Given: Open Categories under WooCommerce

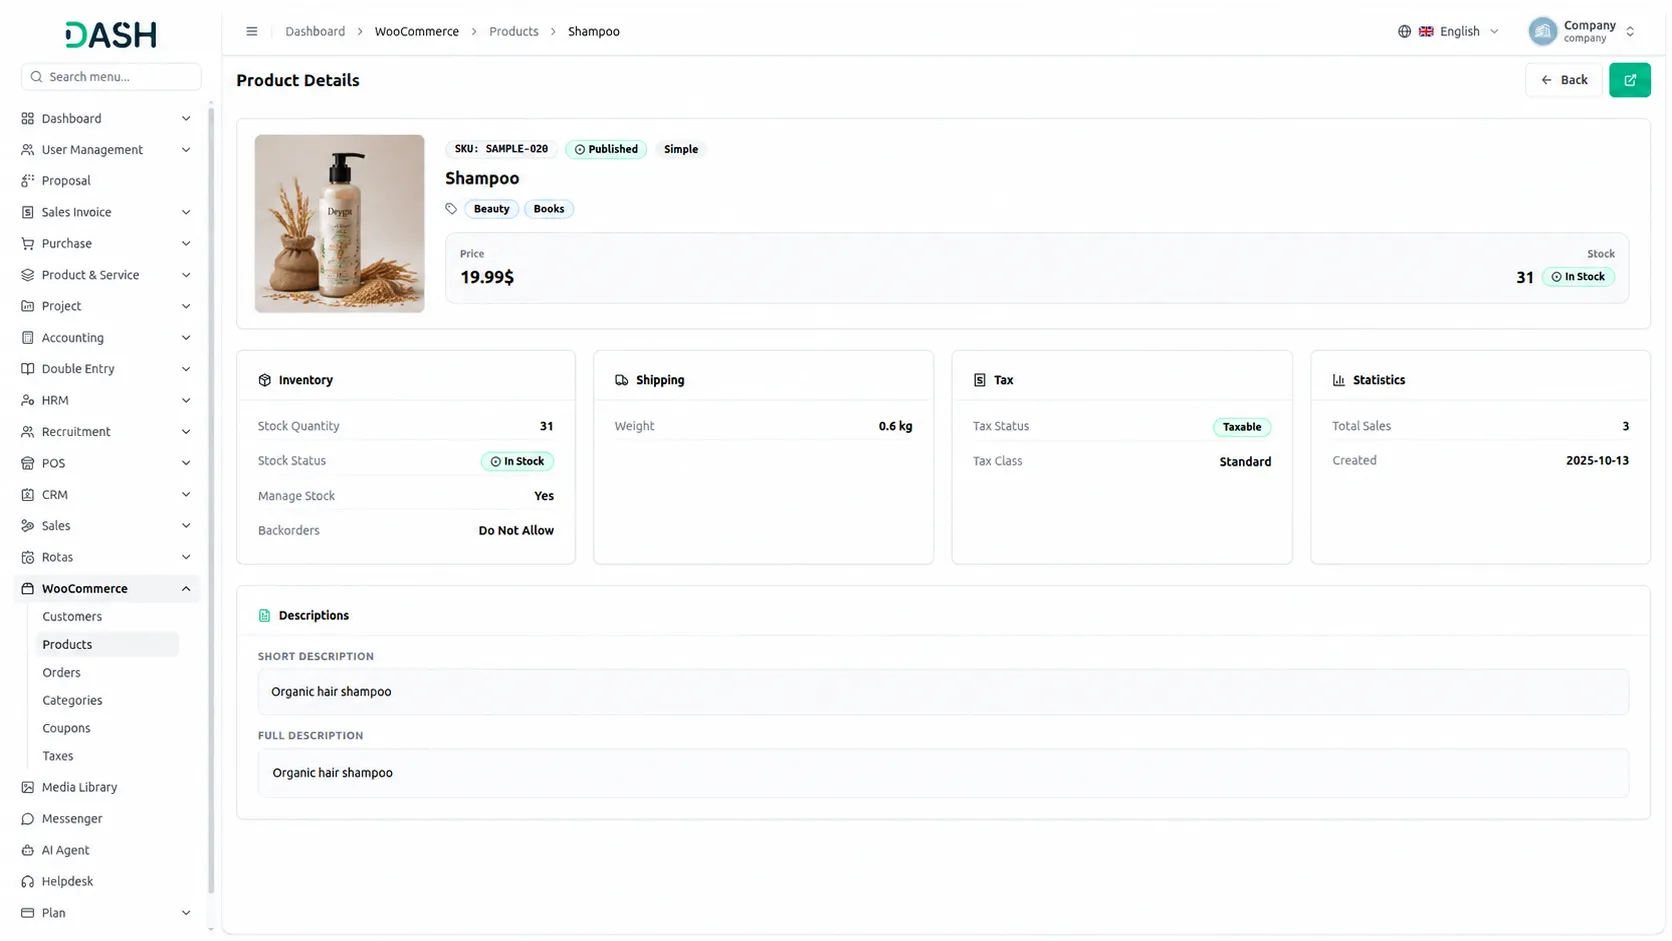Looking at the screenshot, I should (72, 701).
